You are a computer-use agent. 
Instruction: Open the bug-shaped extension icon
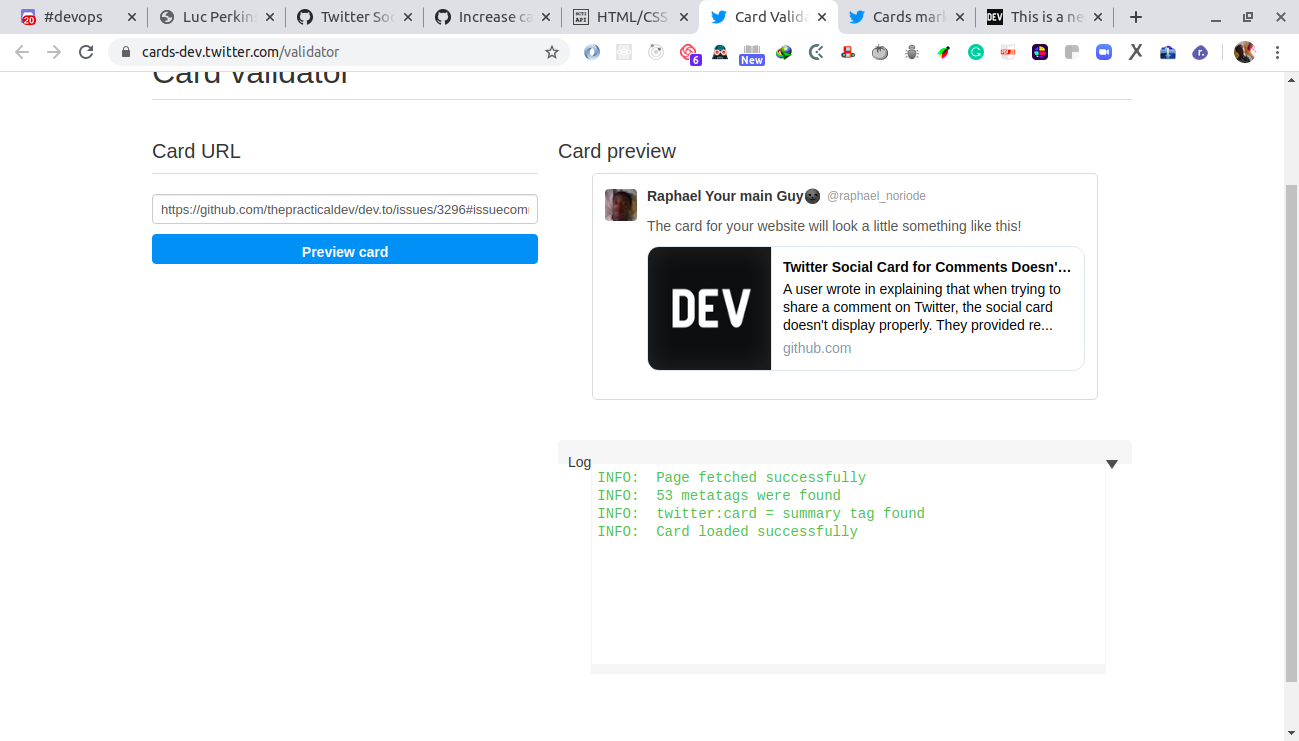click(x=911, y=52)
